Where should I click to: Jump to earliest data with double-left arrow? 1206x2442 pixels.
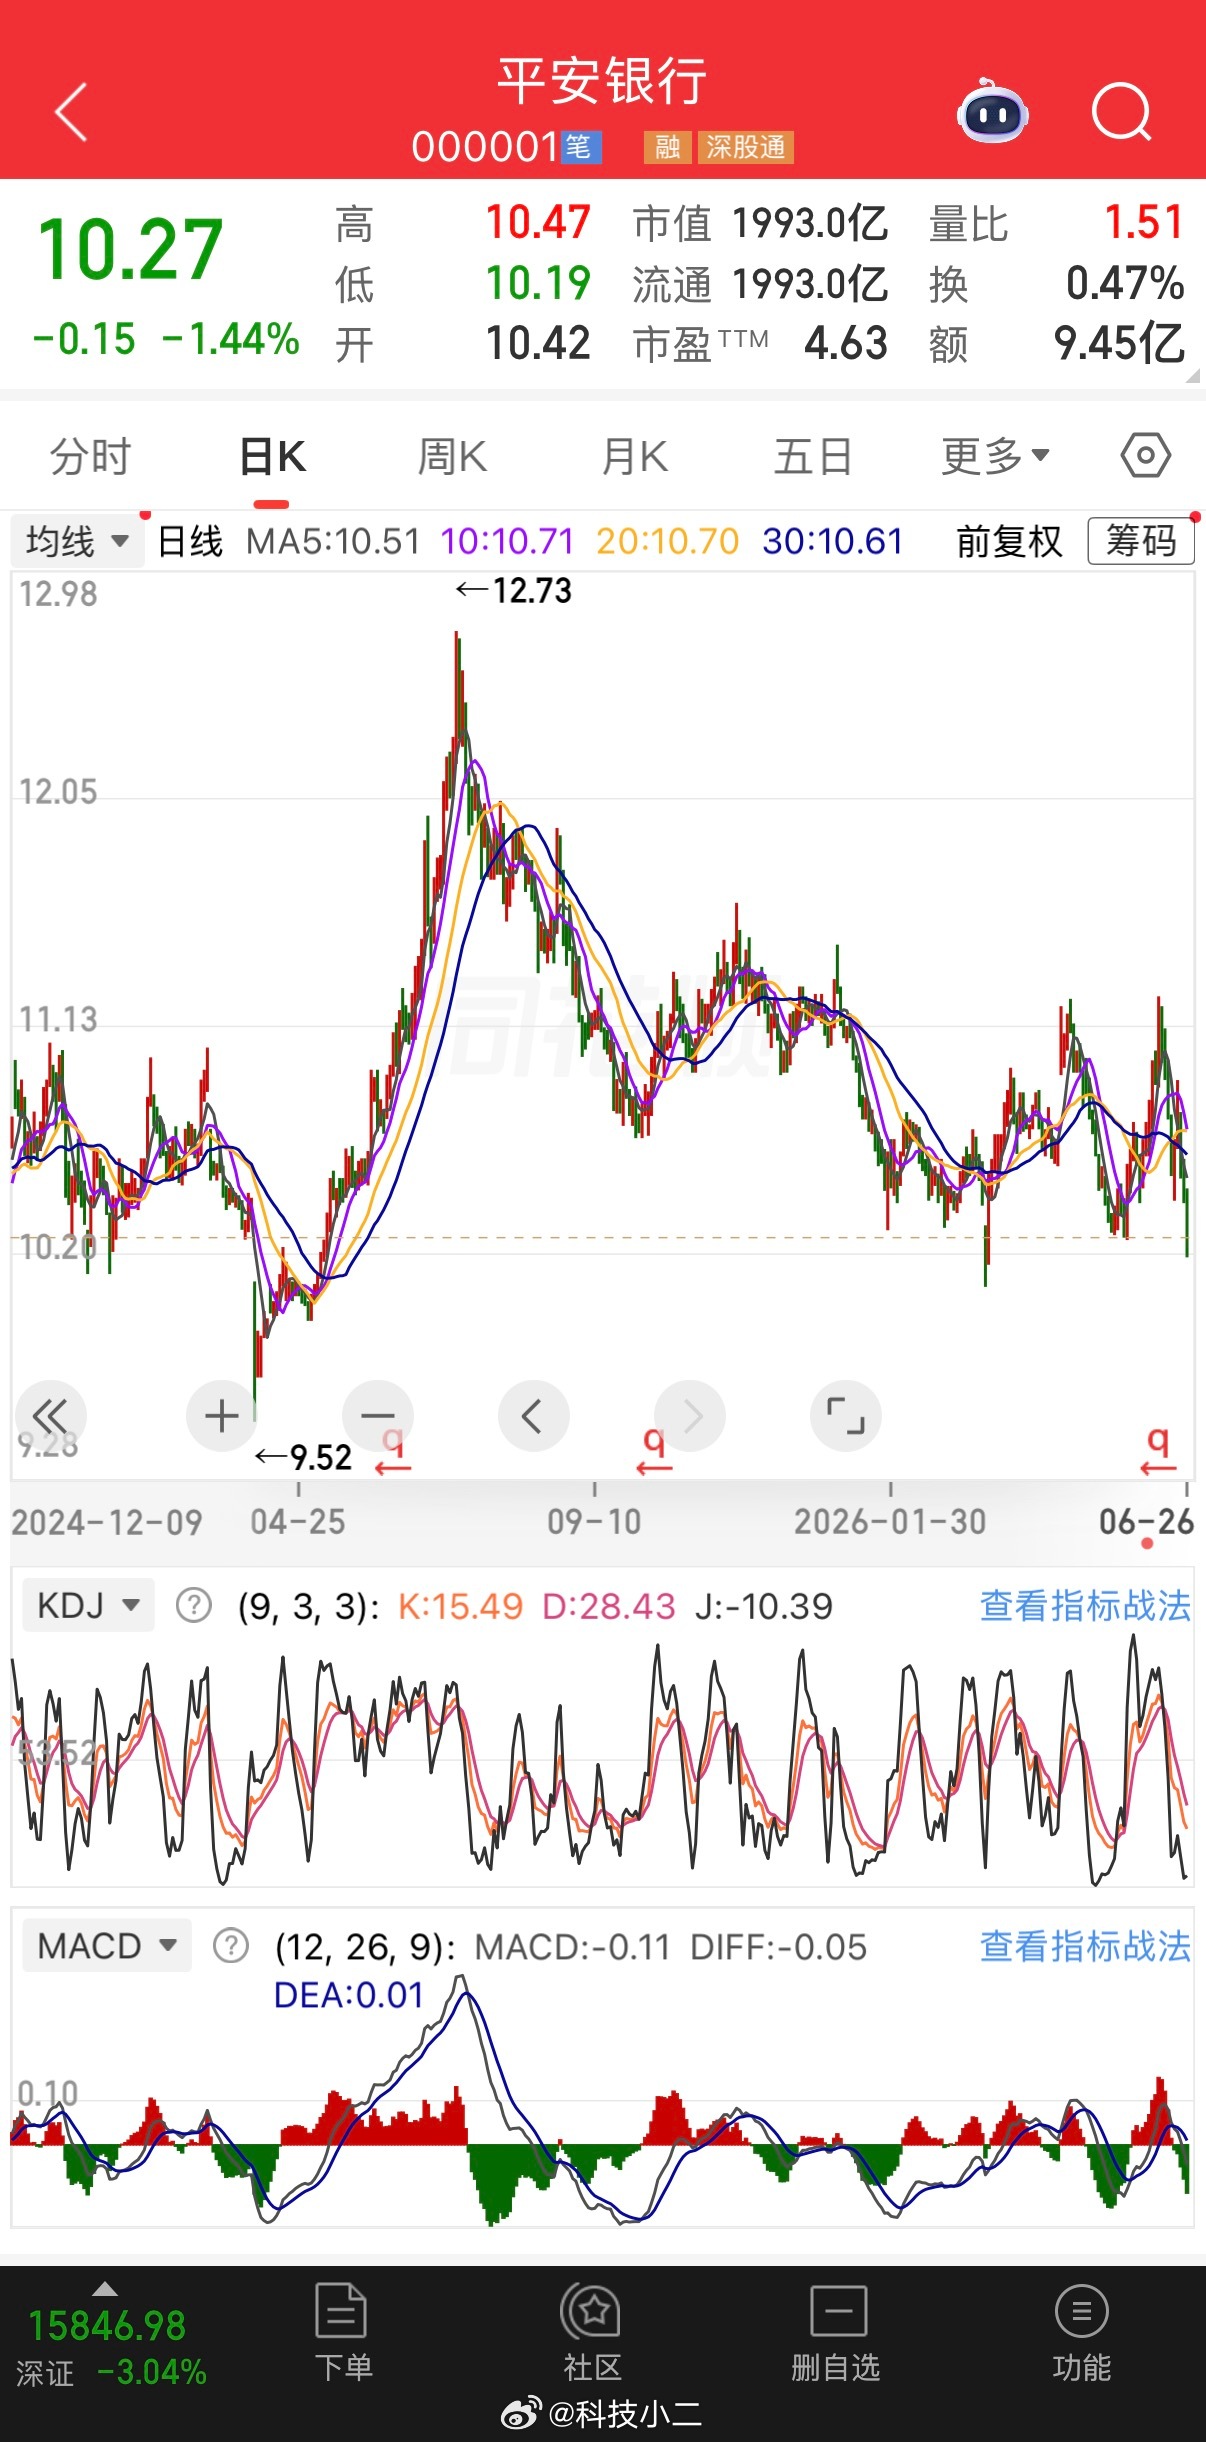point(50,1416)
